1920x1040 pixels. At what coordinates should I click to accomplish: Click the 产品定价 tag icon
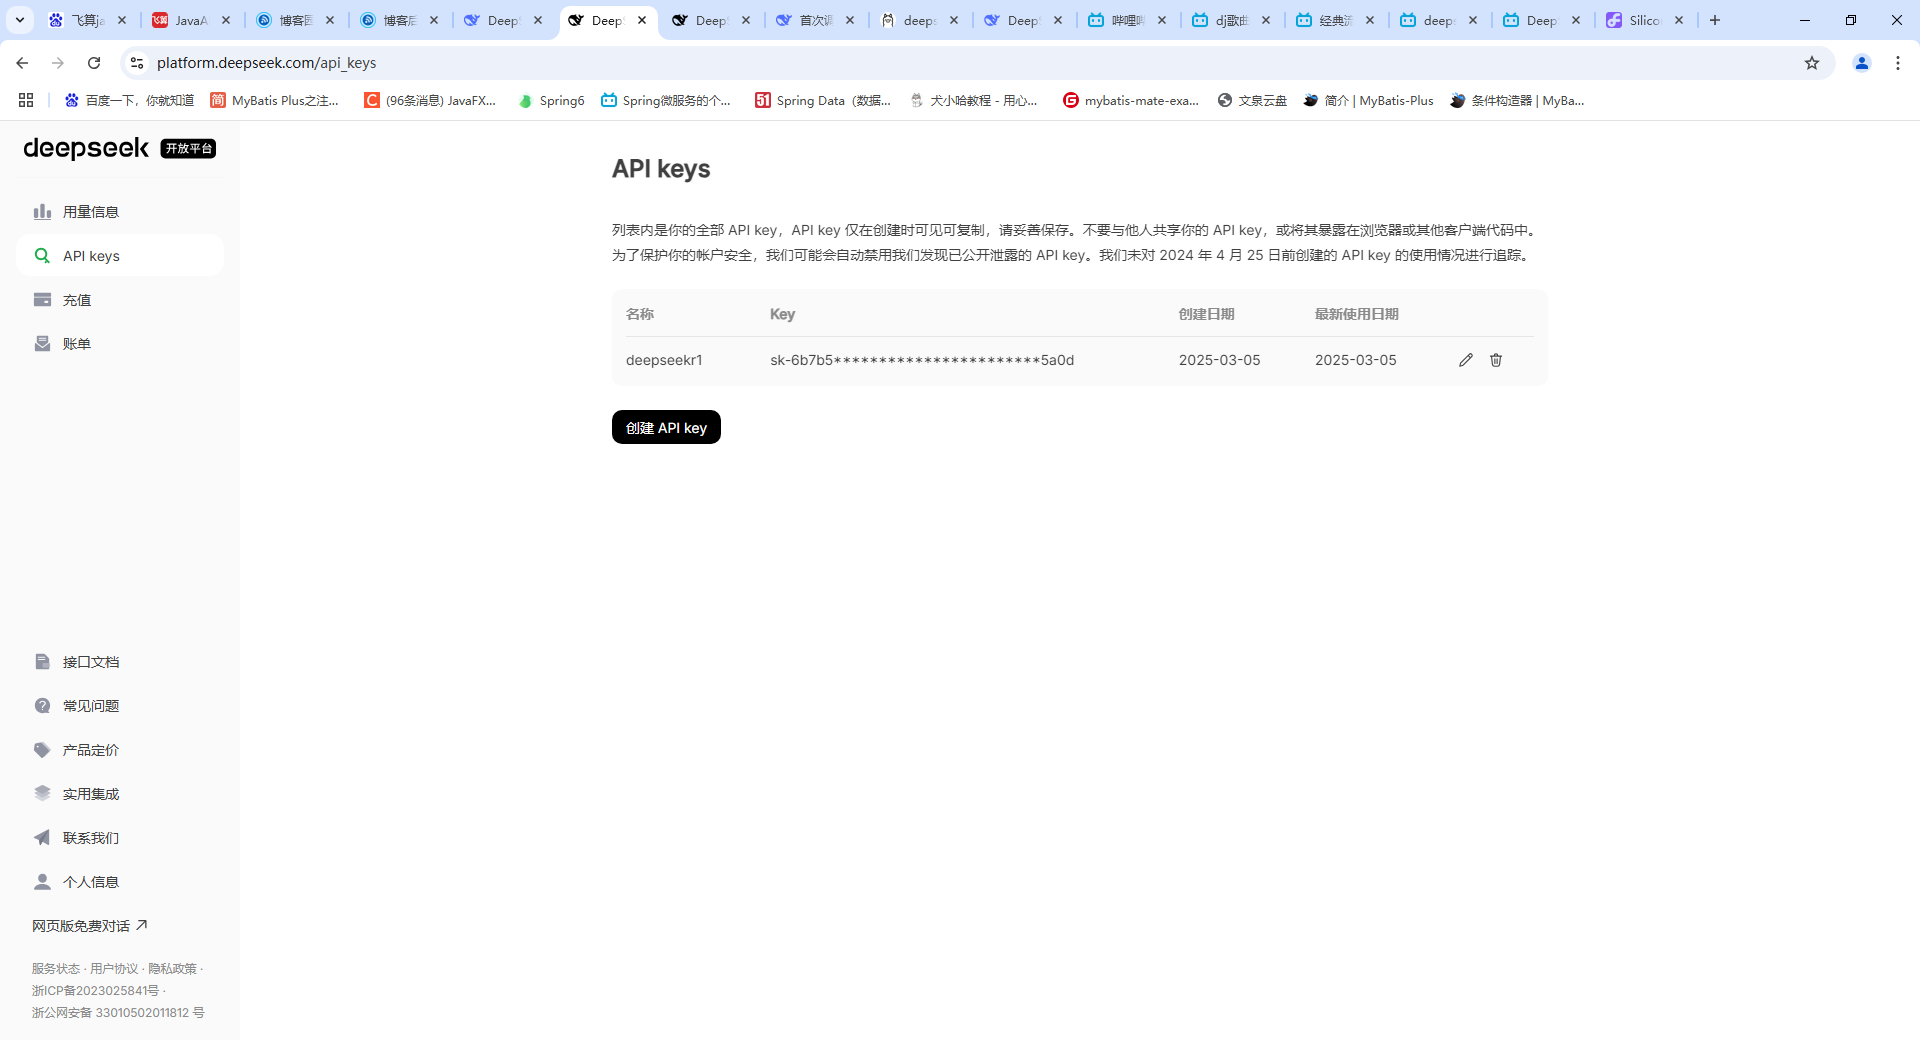click(x=42, y=750)
